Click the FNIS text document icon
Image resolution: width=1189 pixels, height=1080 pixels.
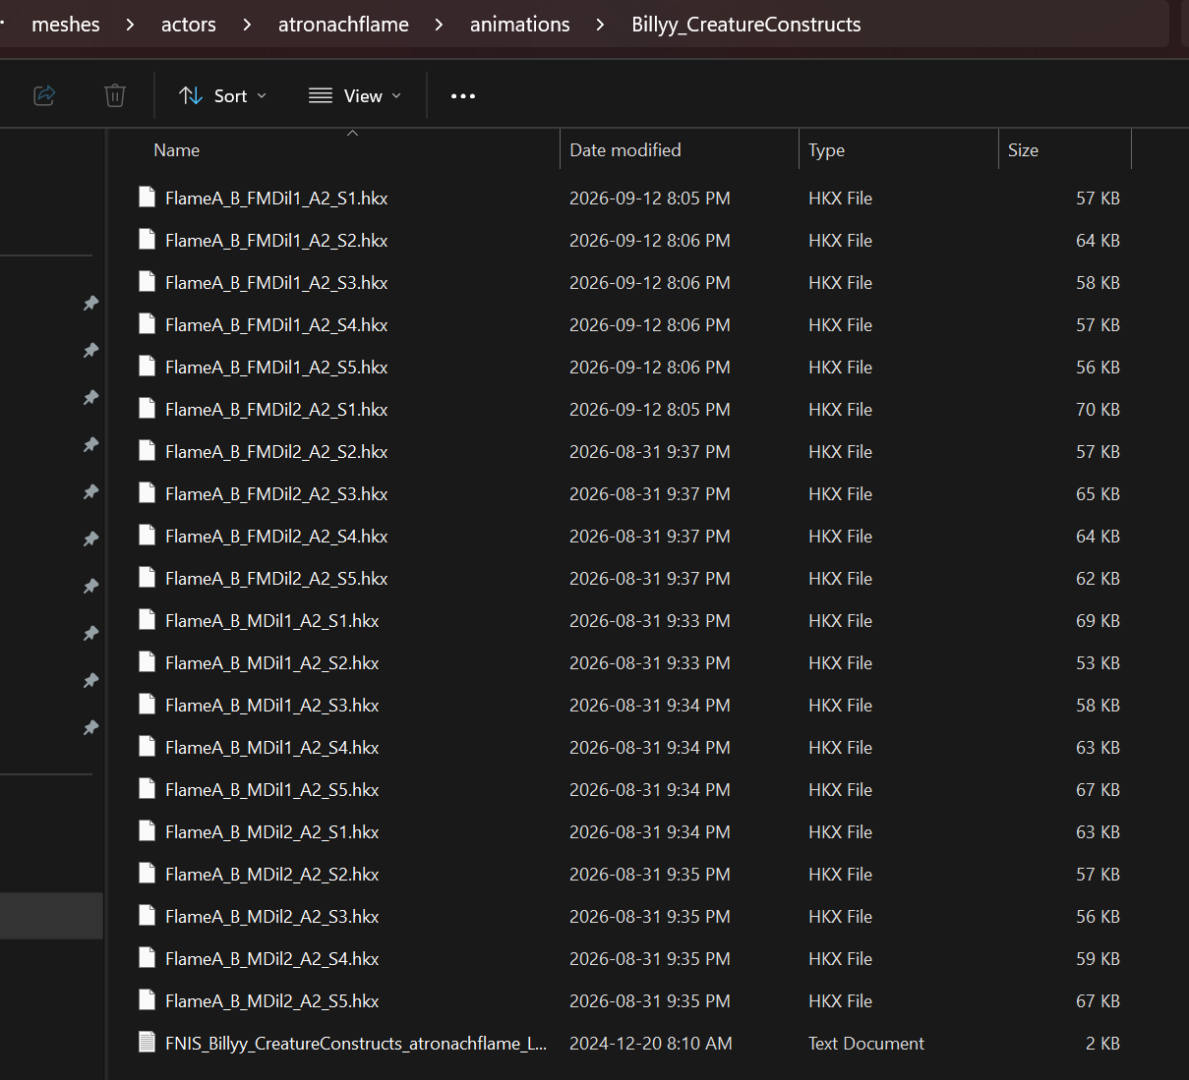[x=147, y=1042]
